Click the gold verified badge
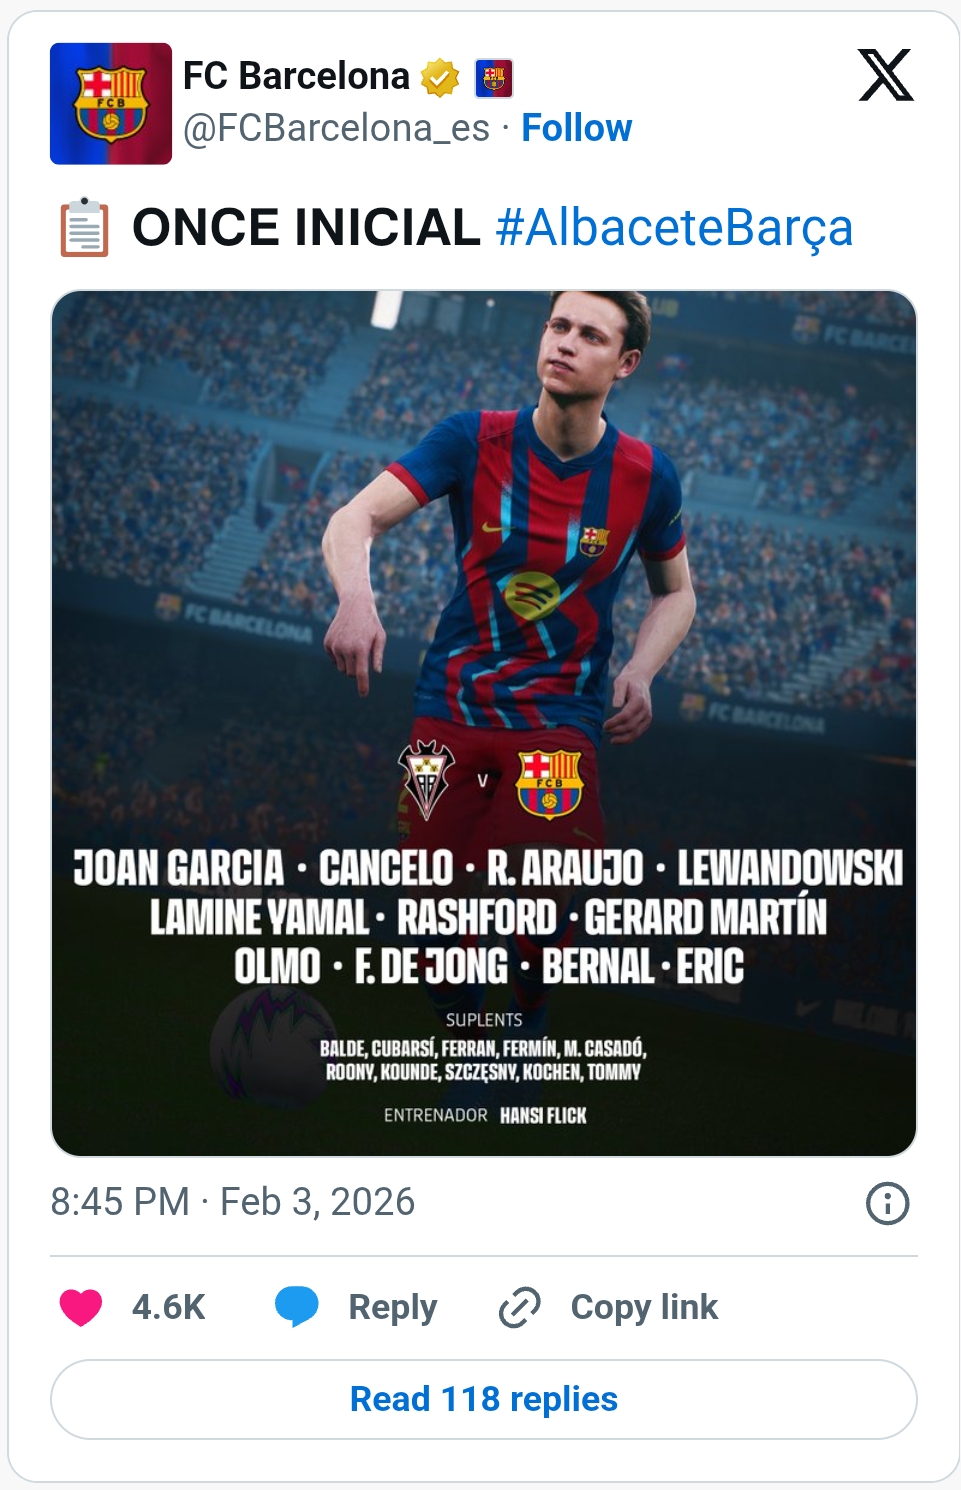 pyautogui.click(x=439, y=77)
